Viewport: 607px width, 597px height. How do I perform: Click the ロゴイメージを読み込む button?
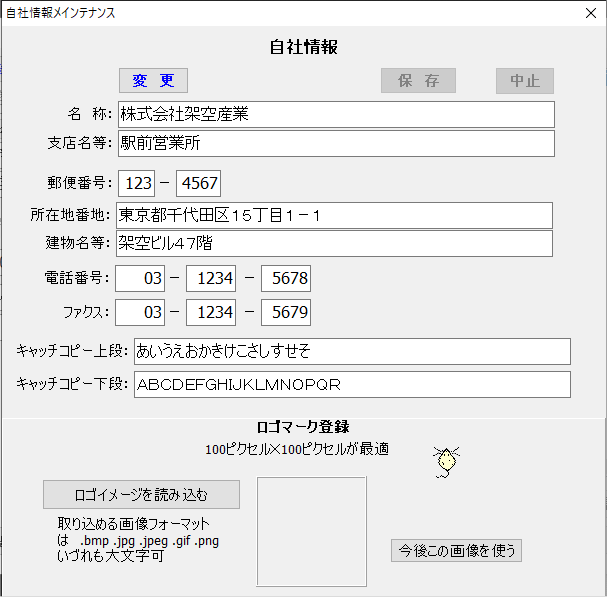click(x=141, y=494)
